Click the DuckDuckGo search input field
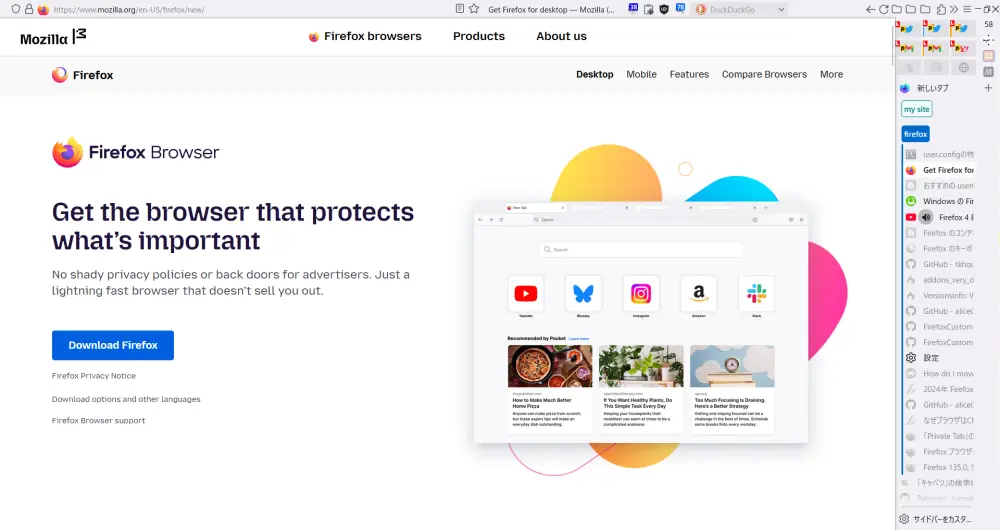This screenshot has width=1000, height=530. [740, 10]
